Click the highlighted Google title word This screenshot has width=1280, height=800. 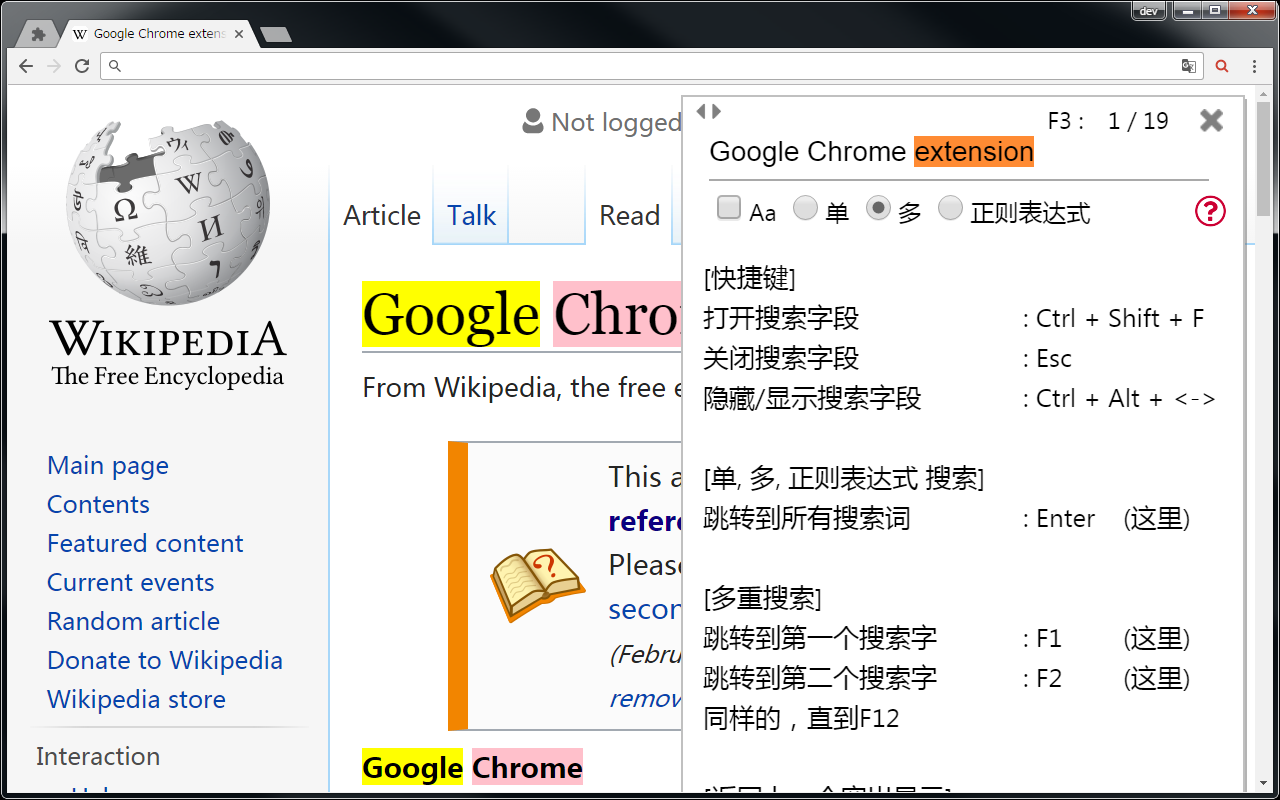[451, 314]
